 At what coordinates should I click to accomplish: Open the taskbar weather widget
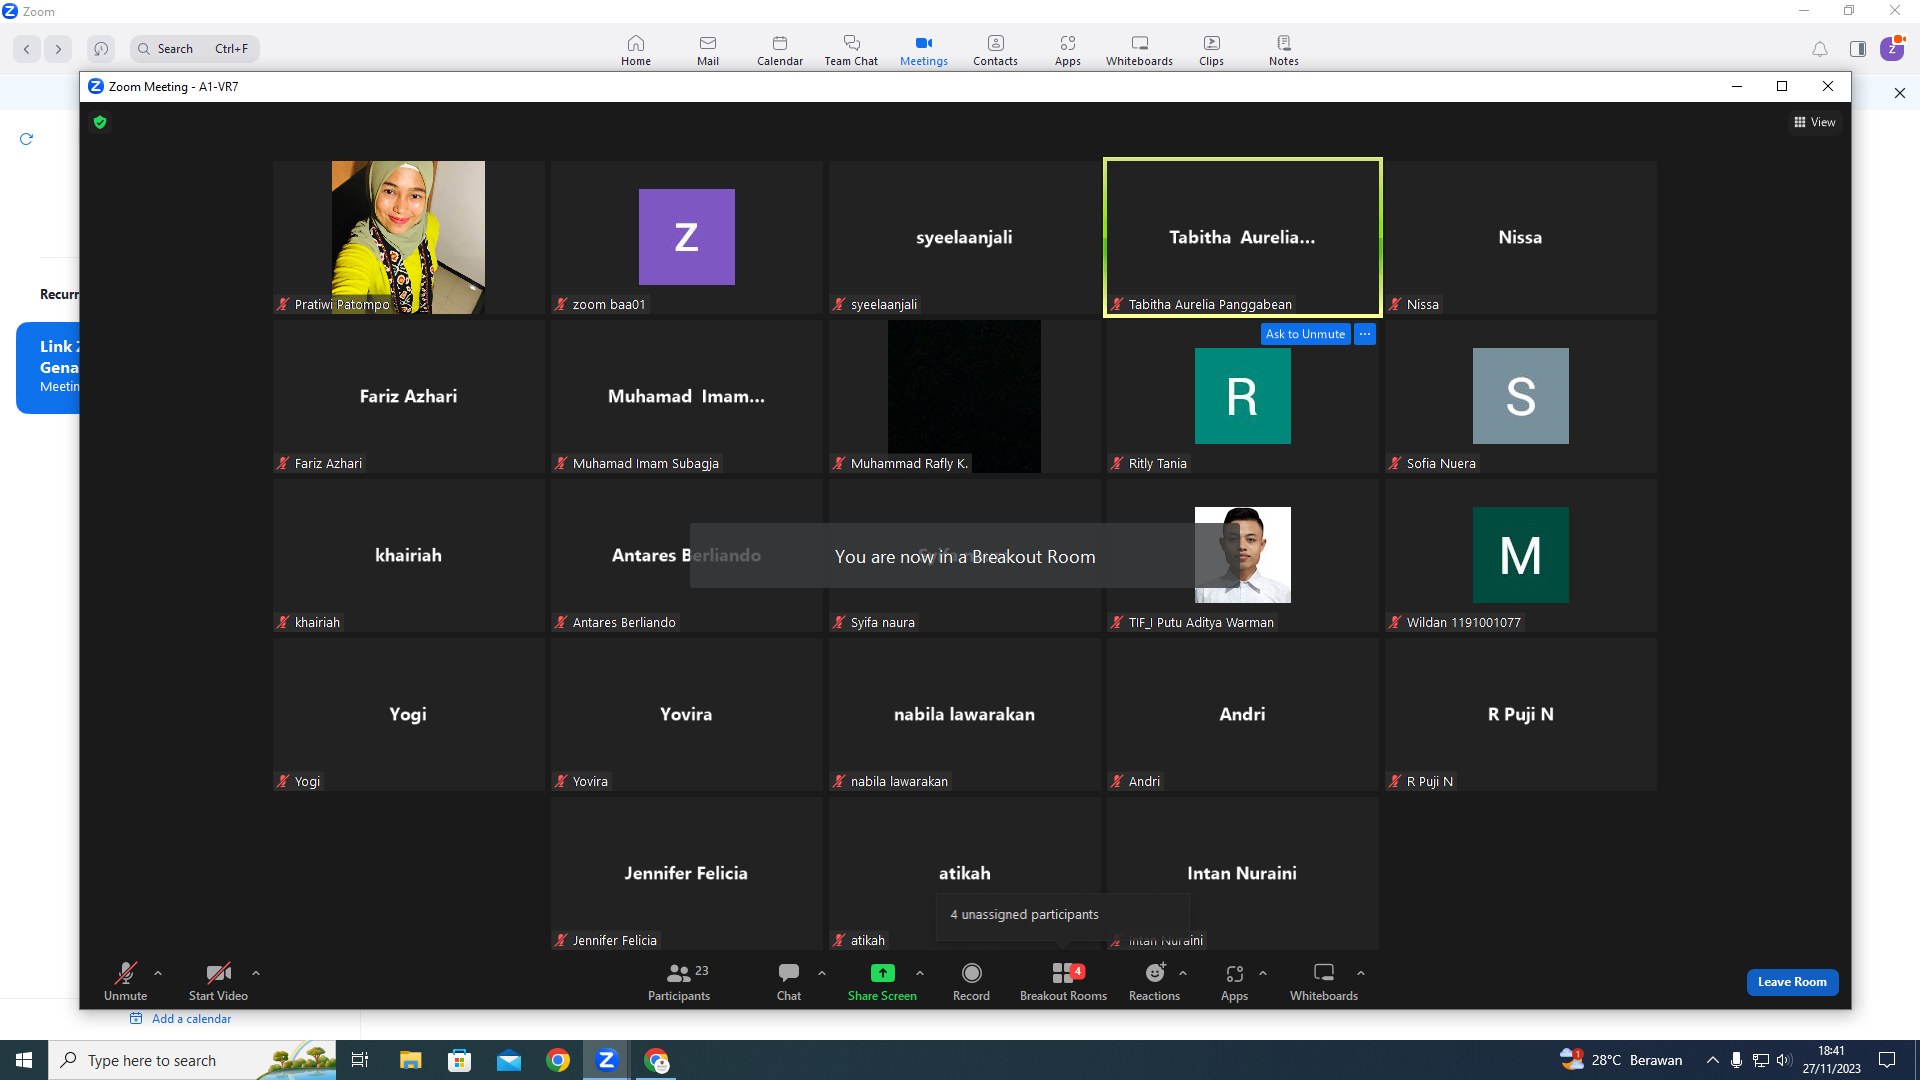click(x=1621, y=1060)
